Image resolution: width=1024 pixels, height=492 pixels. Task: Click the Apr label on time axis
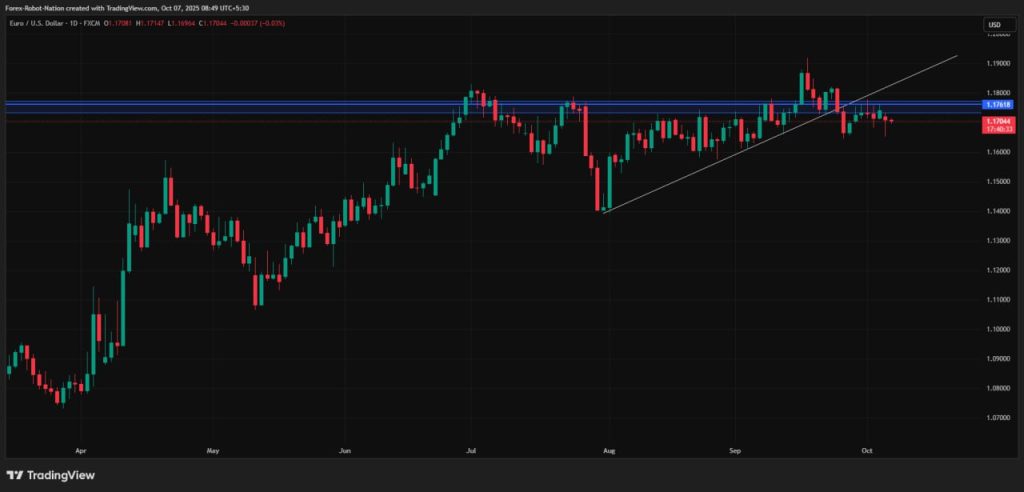pos(79,451)
